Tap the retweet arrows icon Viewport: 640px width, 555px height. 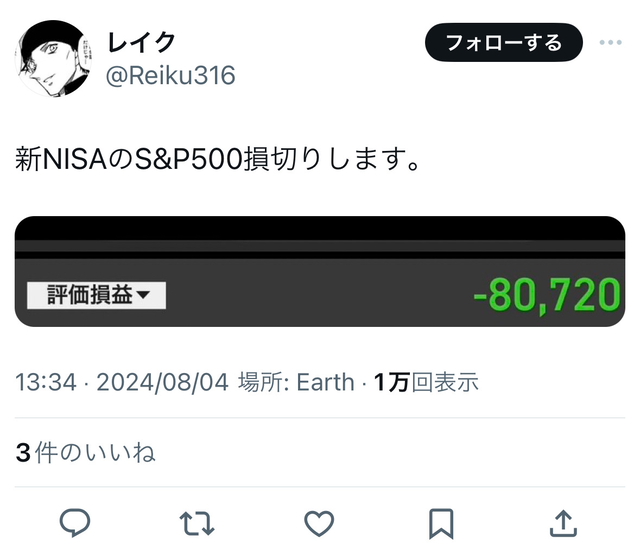coord(197,523)
